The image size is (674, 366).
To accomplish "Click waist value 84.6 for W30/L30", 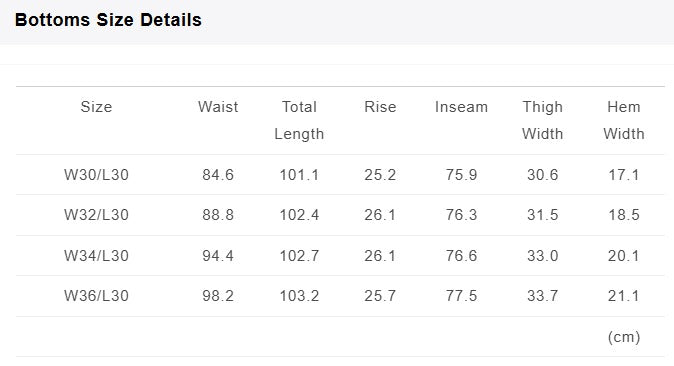I will [218, 175].
